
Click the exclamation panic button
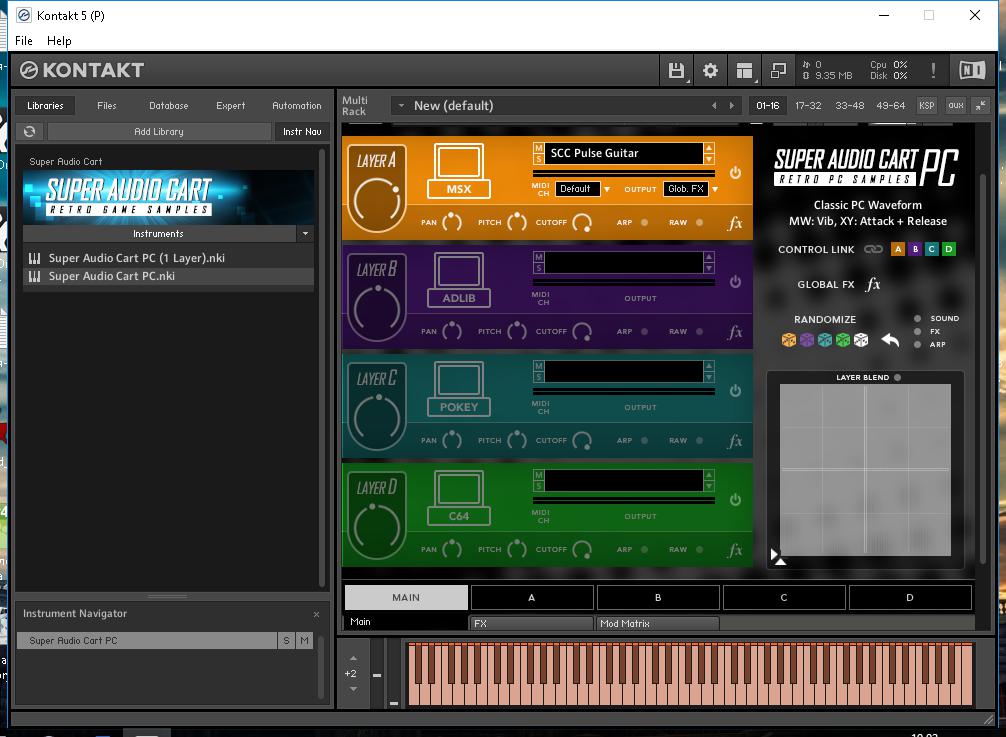[x=933, y=70]
